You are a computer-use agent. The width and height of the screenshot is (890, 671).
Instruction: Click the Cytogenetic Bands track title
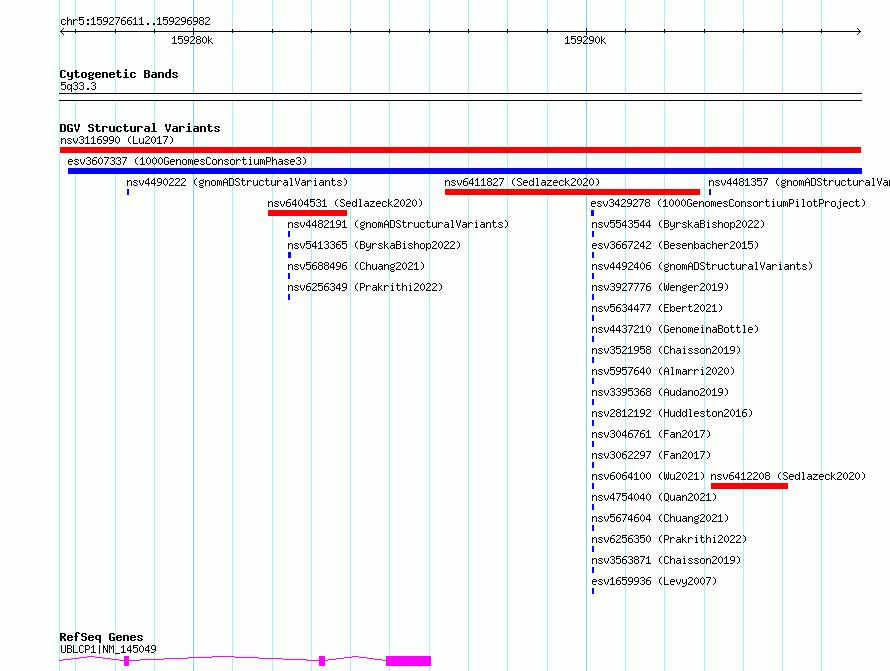coord(119,74)
